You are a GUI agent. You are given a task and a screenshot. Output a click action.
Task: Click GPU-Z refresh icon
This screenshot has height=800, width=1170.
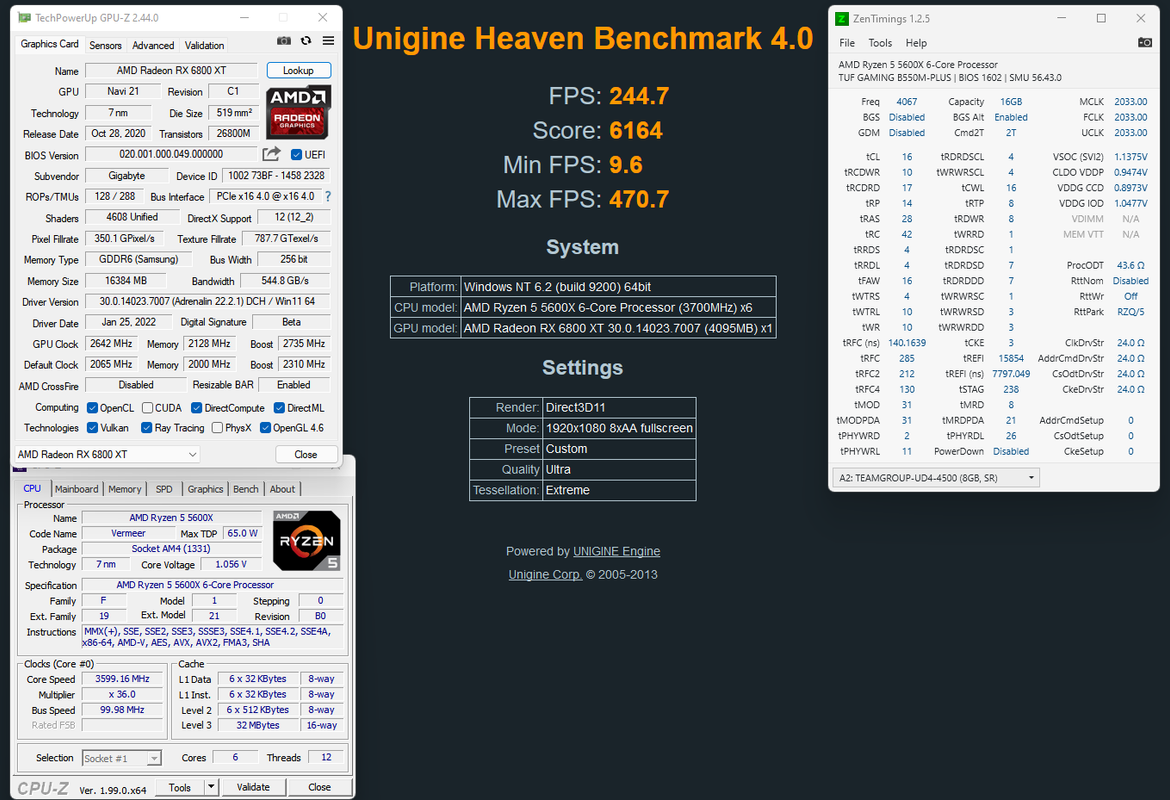(306, 41)
